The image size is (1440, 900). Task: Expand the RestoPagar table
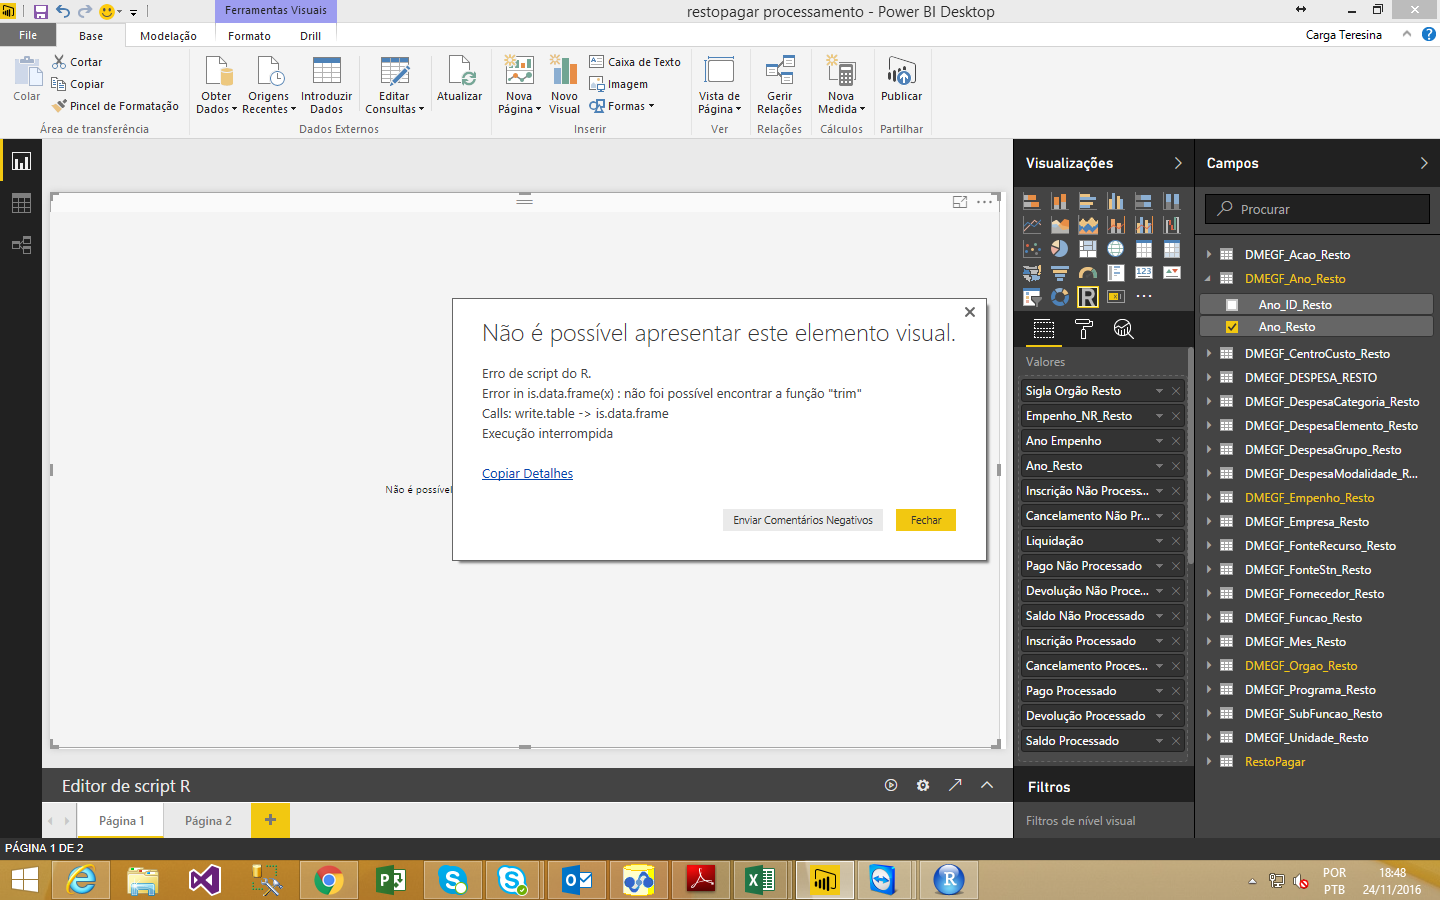coord(1208,762)
